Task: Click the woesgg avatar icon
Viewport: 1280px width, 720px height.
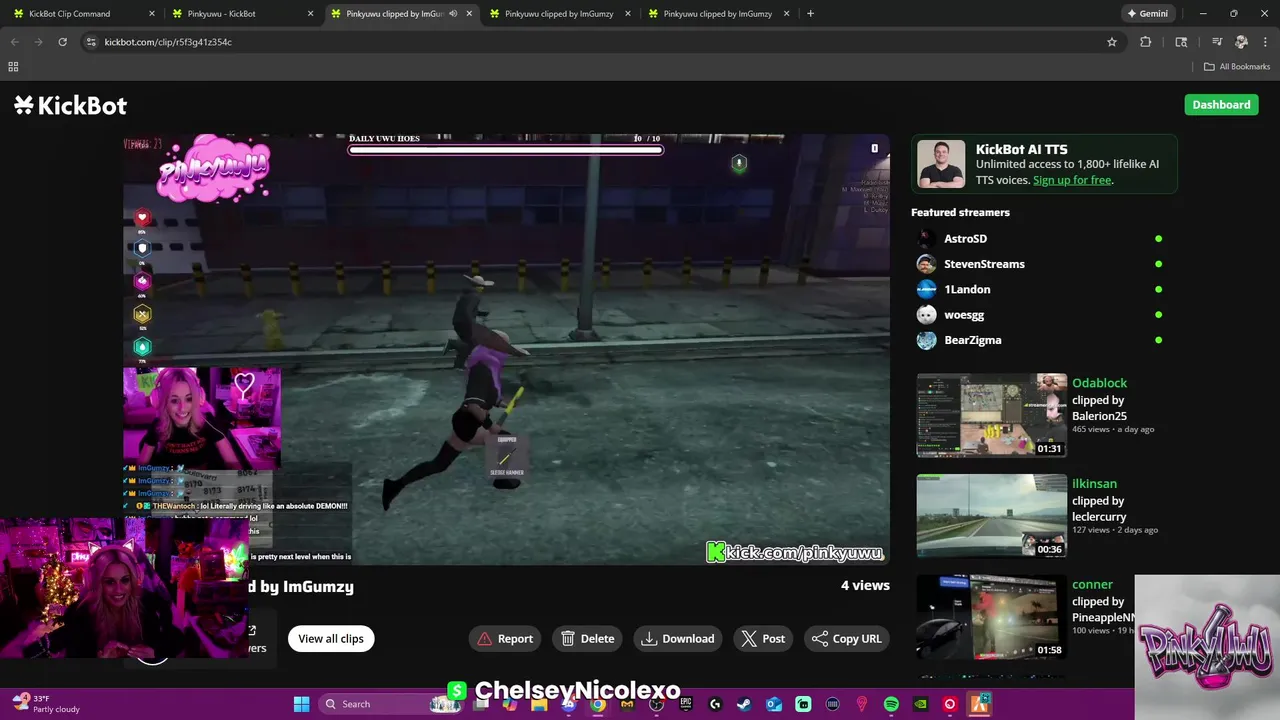Action: 926,315
